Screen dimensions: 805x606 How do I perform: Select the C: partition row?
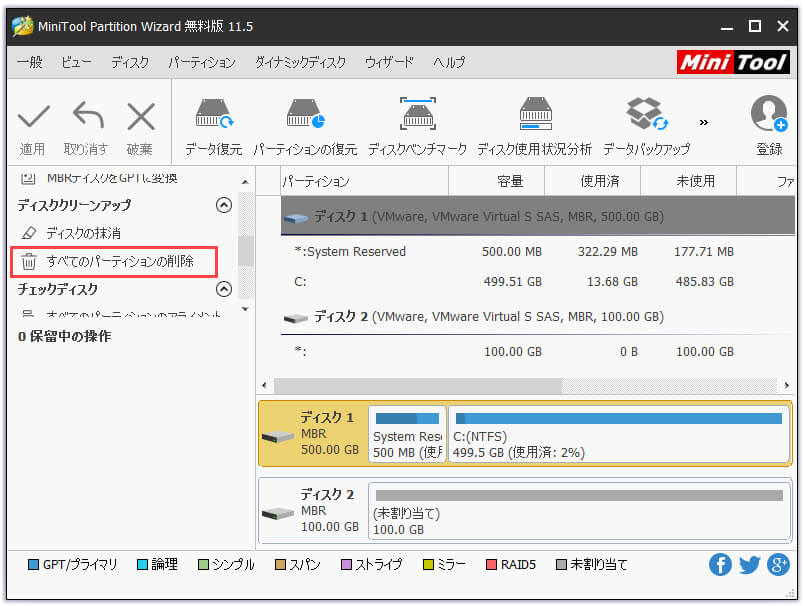(x=538, y=282)
